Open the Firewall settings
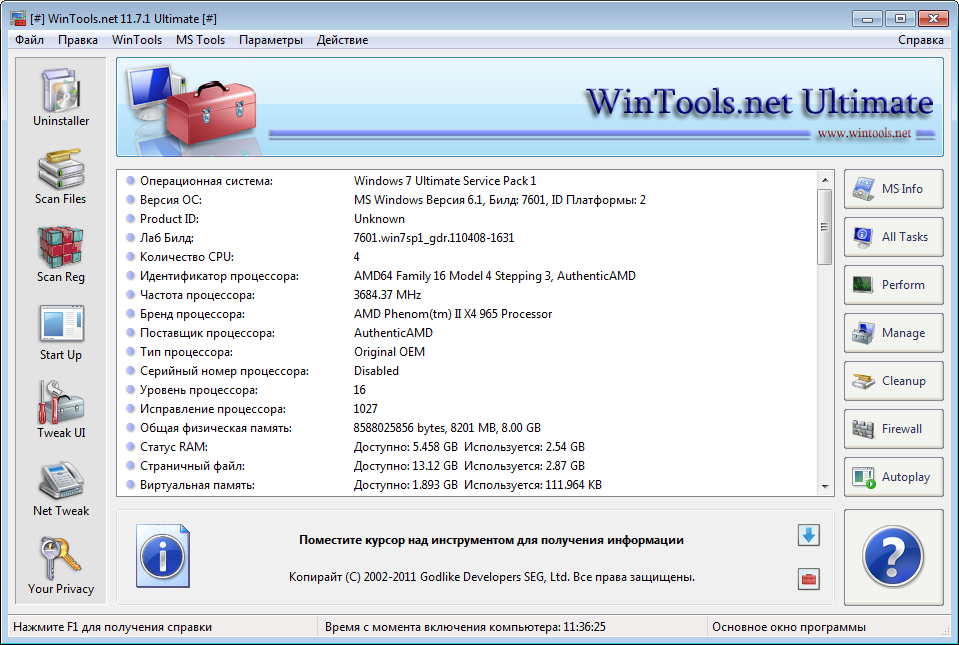Screen dimensions: 959x645 (894, 429)
